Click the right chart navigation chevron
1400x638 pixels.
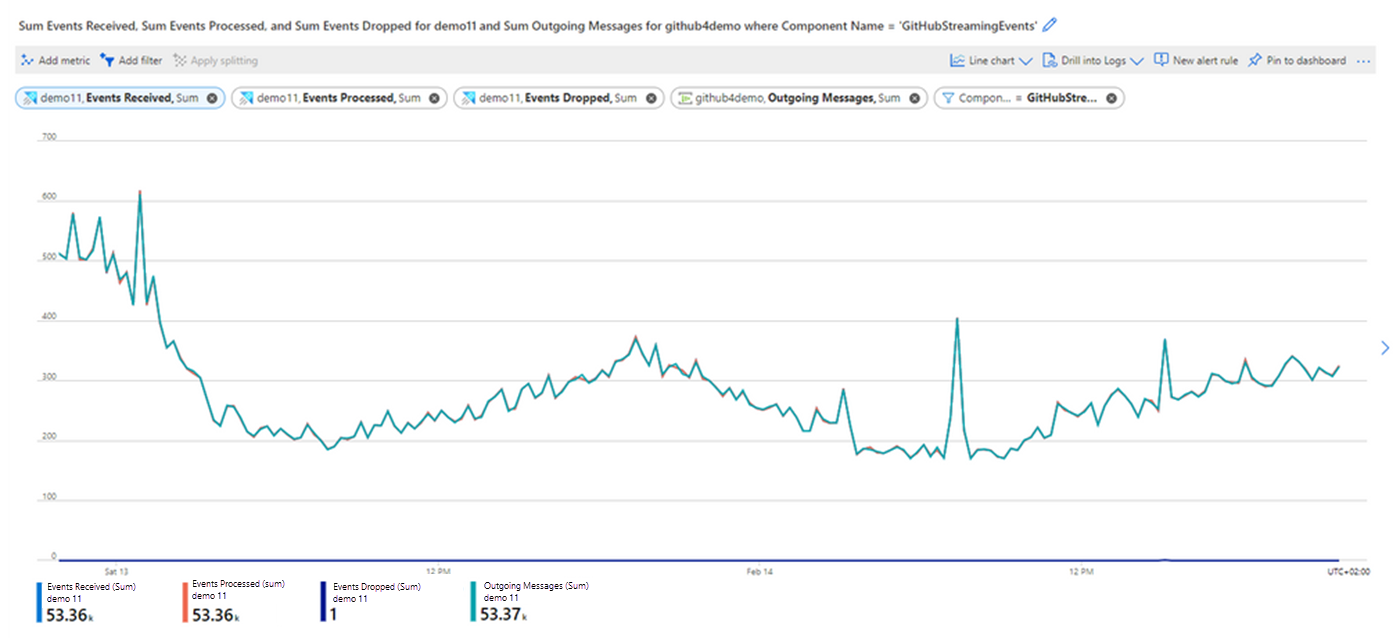coord(1384,347)
